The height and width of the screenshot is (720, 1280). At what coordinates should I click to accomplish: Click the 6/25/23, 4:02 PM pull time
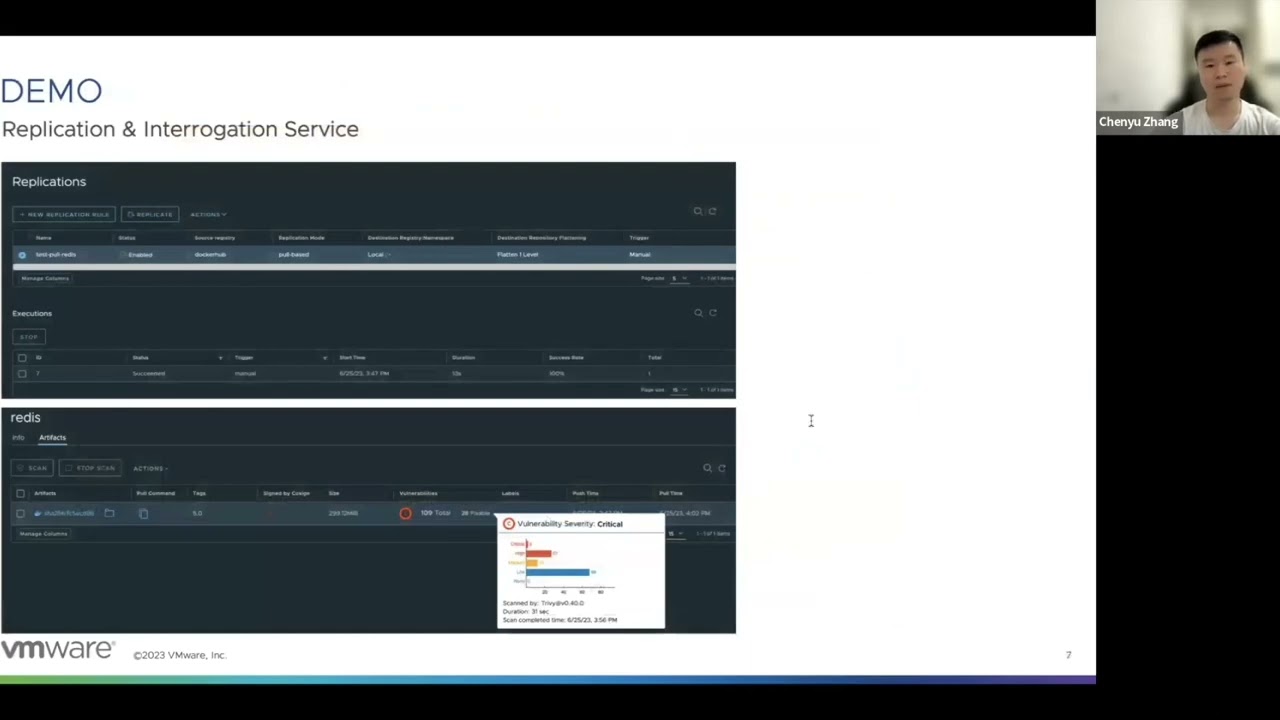coord(684,513)
